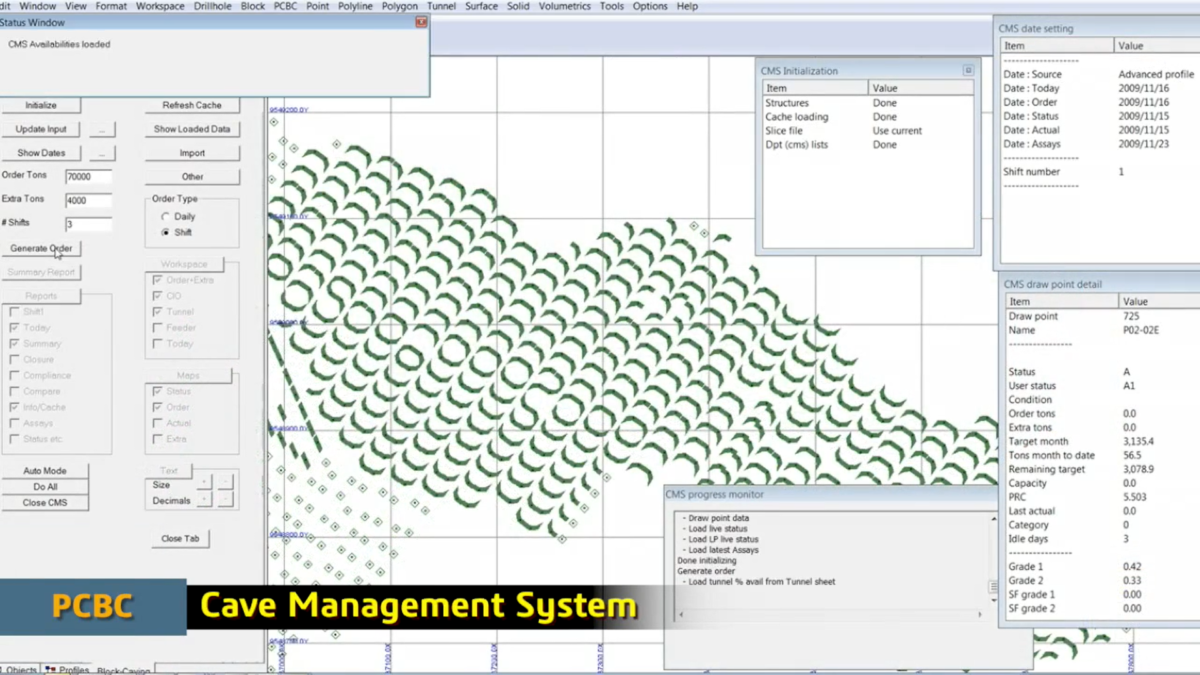This screenshot has width=1200, height=675.
Task: Click the Refresh Cache button
Action: coord(192,105)
